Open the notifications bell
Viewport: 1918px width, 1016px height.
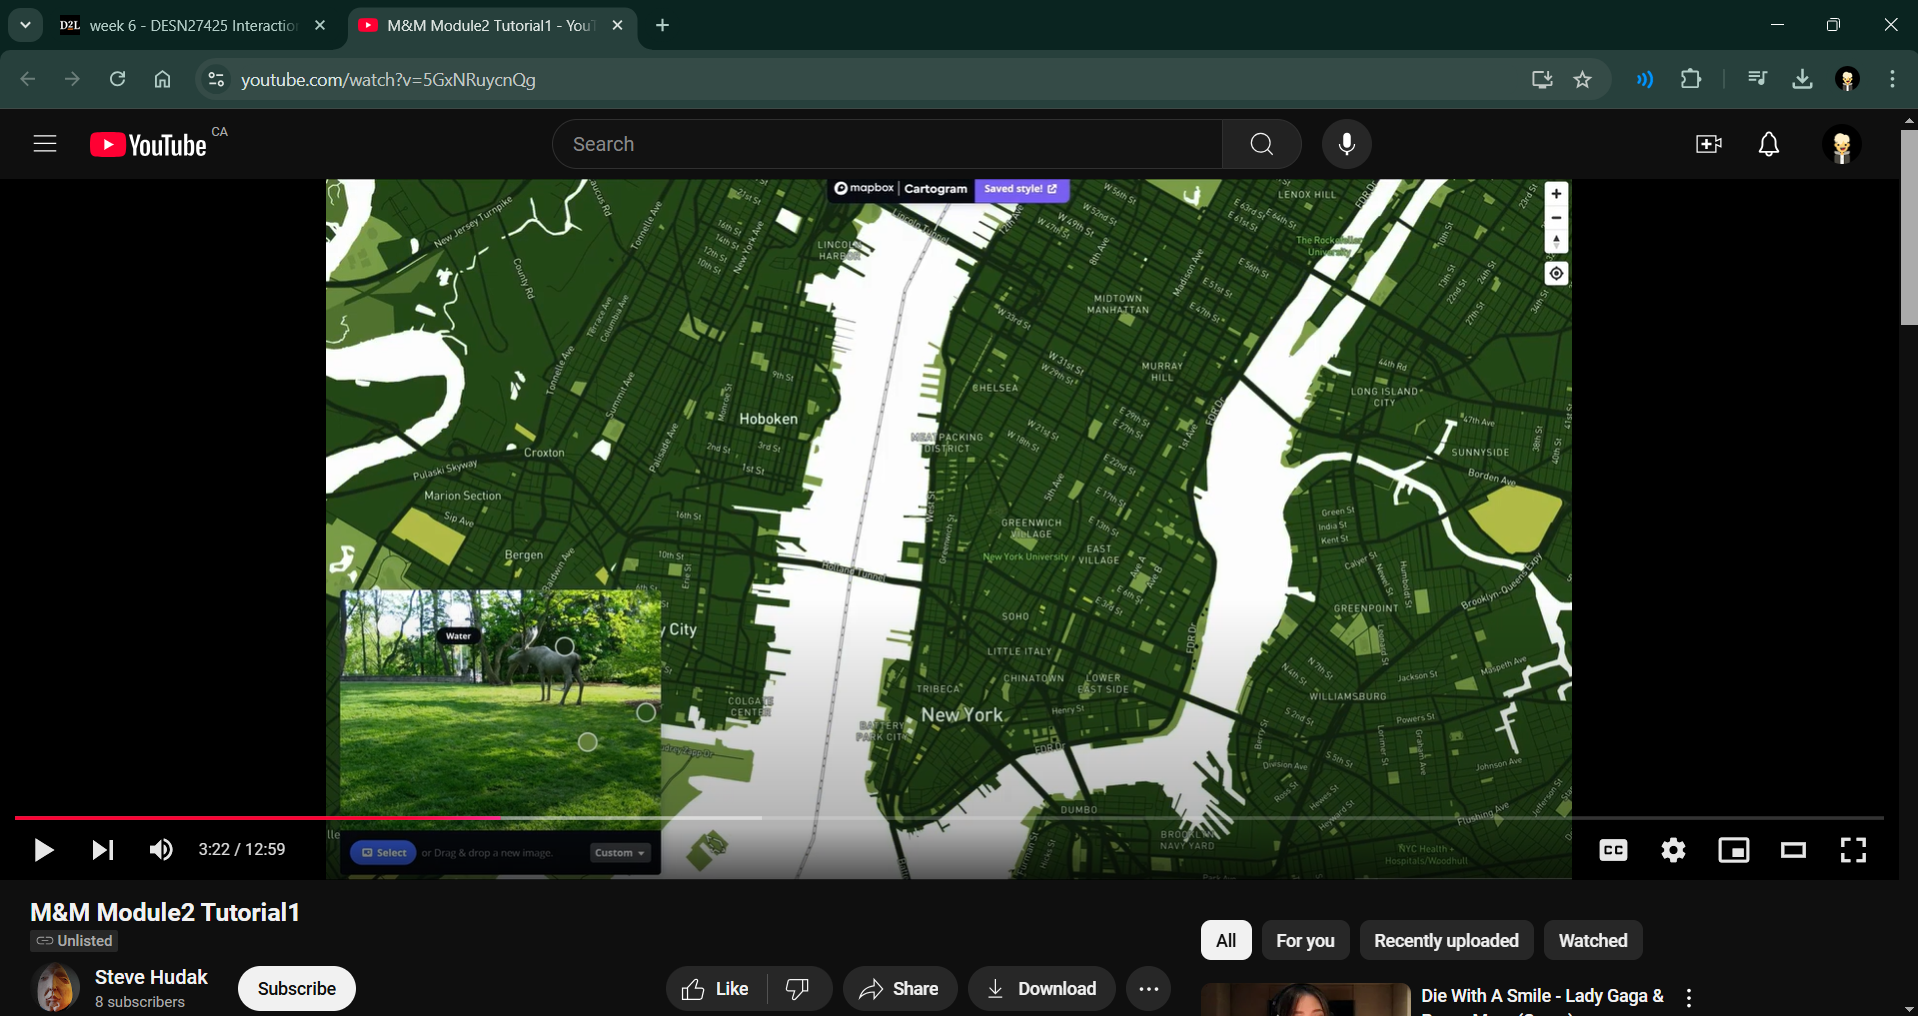1768,144
